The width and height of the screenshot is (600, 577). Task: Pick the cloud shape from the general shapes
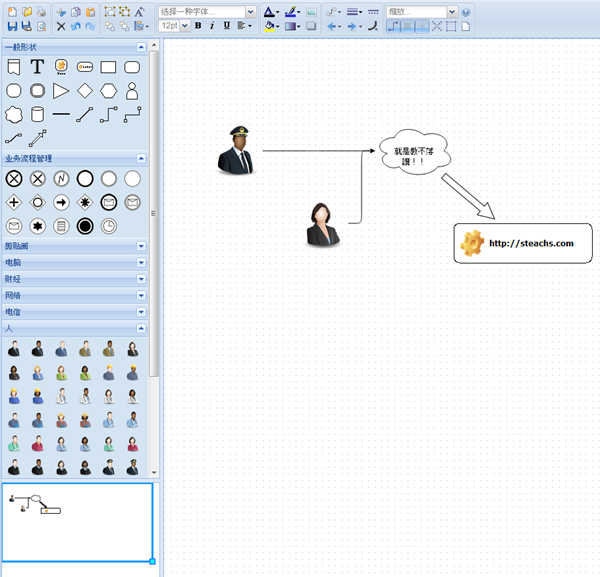click(14, 114)
